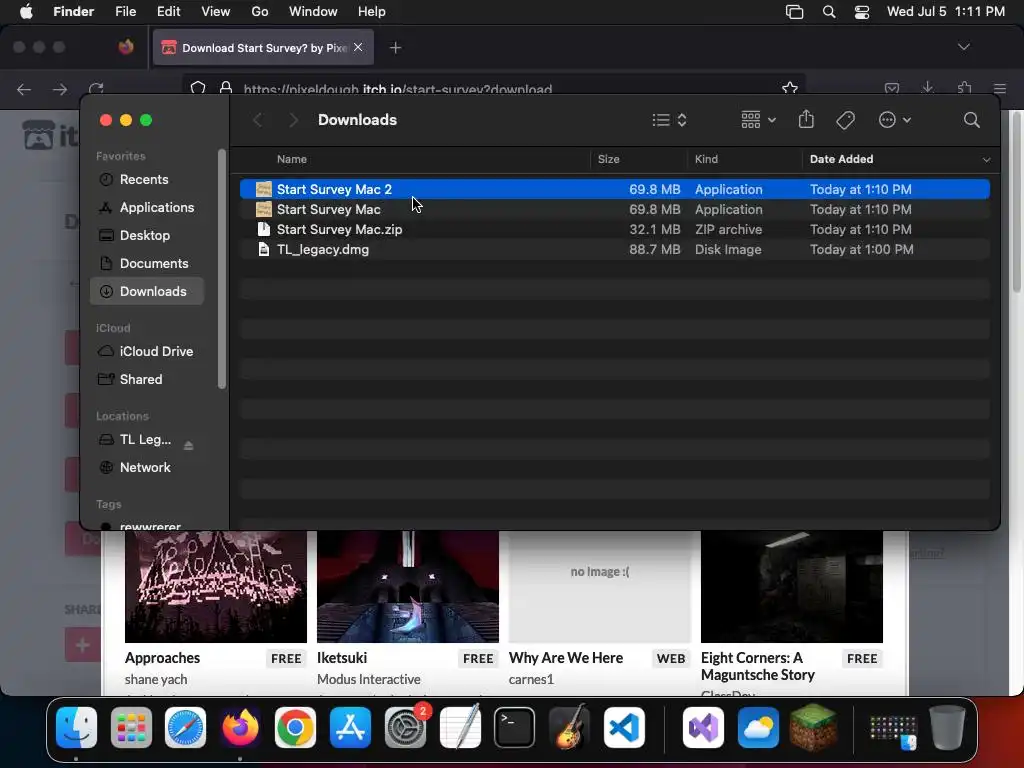1024x768 pixels.
Task: Click the Stage Manager menu bar icon
Action: tap(795, 12)
